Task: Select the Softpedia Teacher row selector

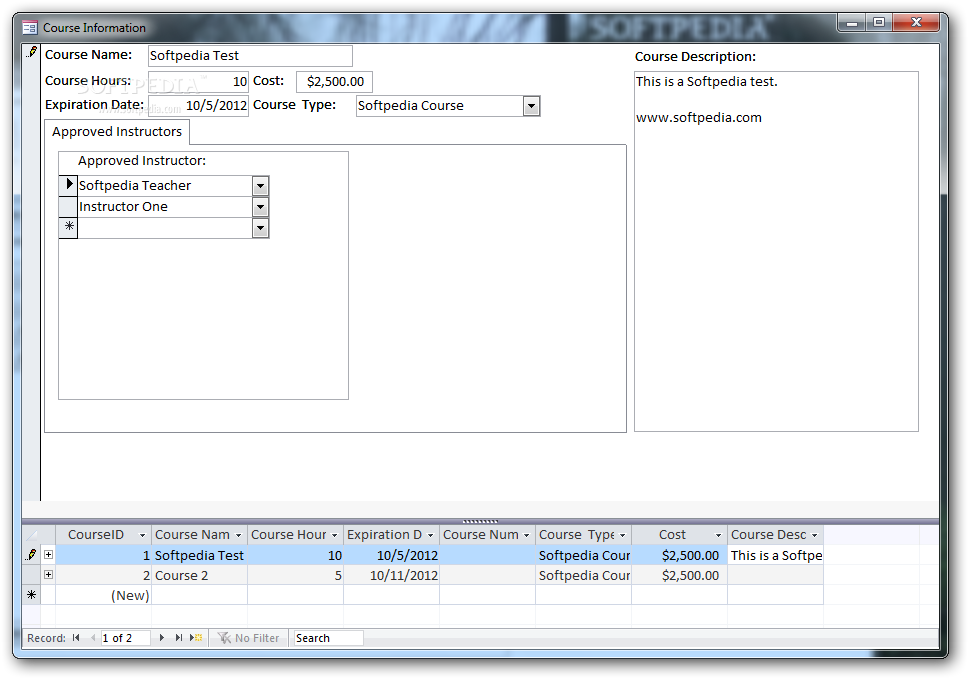Action: pos(68,185)
